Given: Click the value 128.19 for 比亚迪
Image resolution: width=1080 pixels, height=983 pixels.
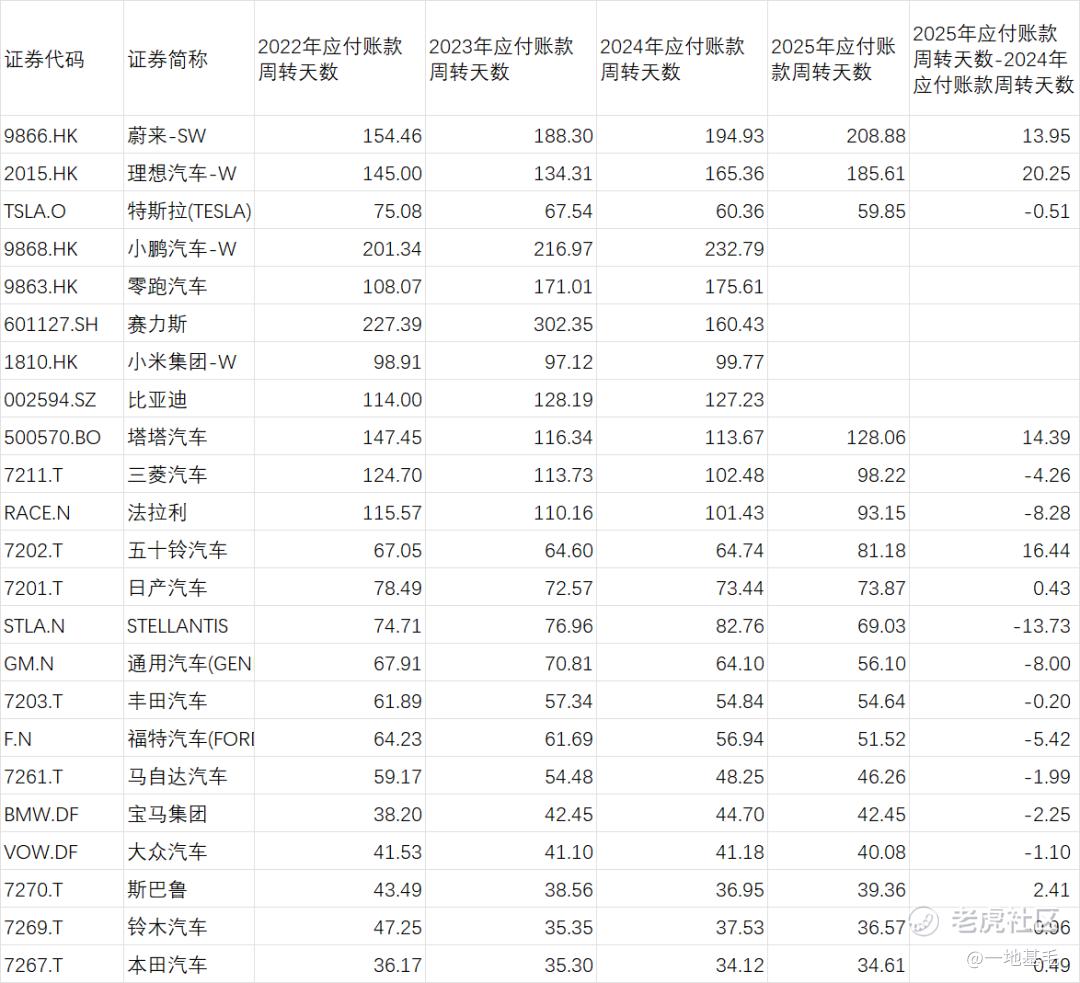Looking at the screenshot, I should point(563,400).
